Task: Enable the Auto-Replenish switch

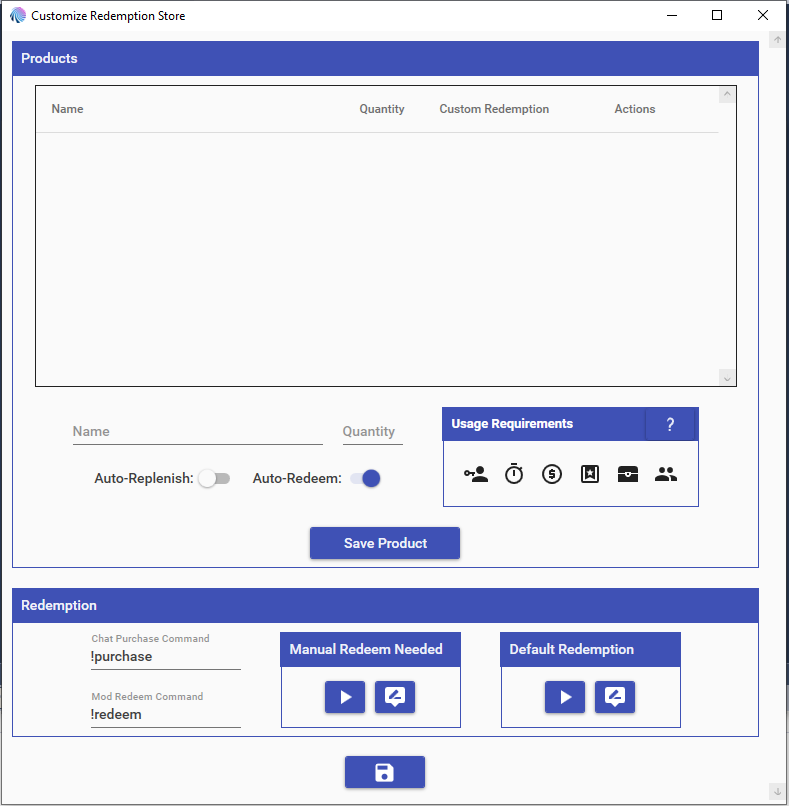Action: pos(214,479)
